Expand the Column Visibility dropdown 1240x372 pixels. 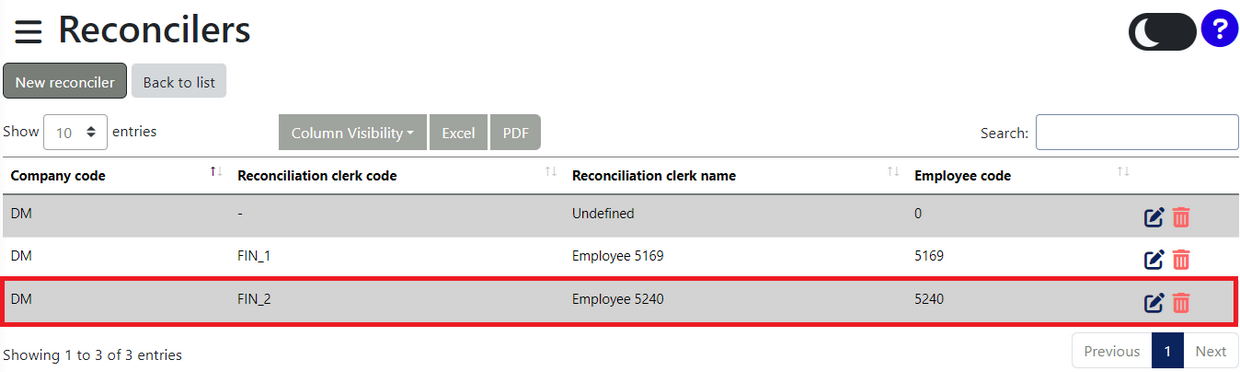352,133
